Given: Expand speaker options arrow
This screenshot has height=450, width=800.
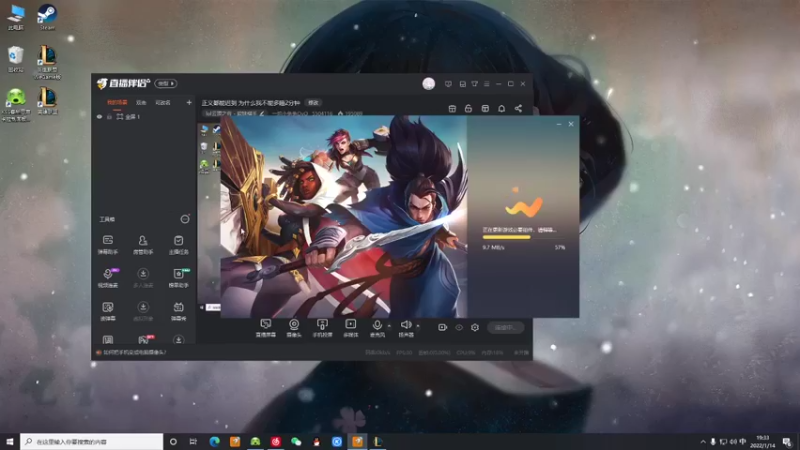Looking at the screenshot, I should tap(418, 326).
